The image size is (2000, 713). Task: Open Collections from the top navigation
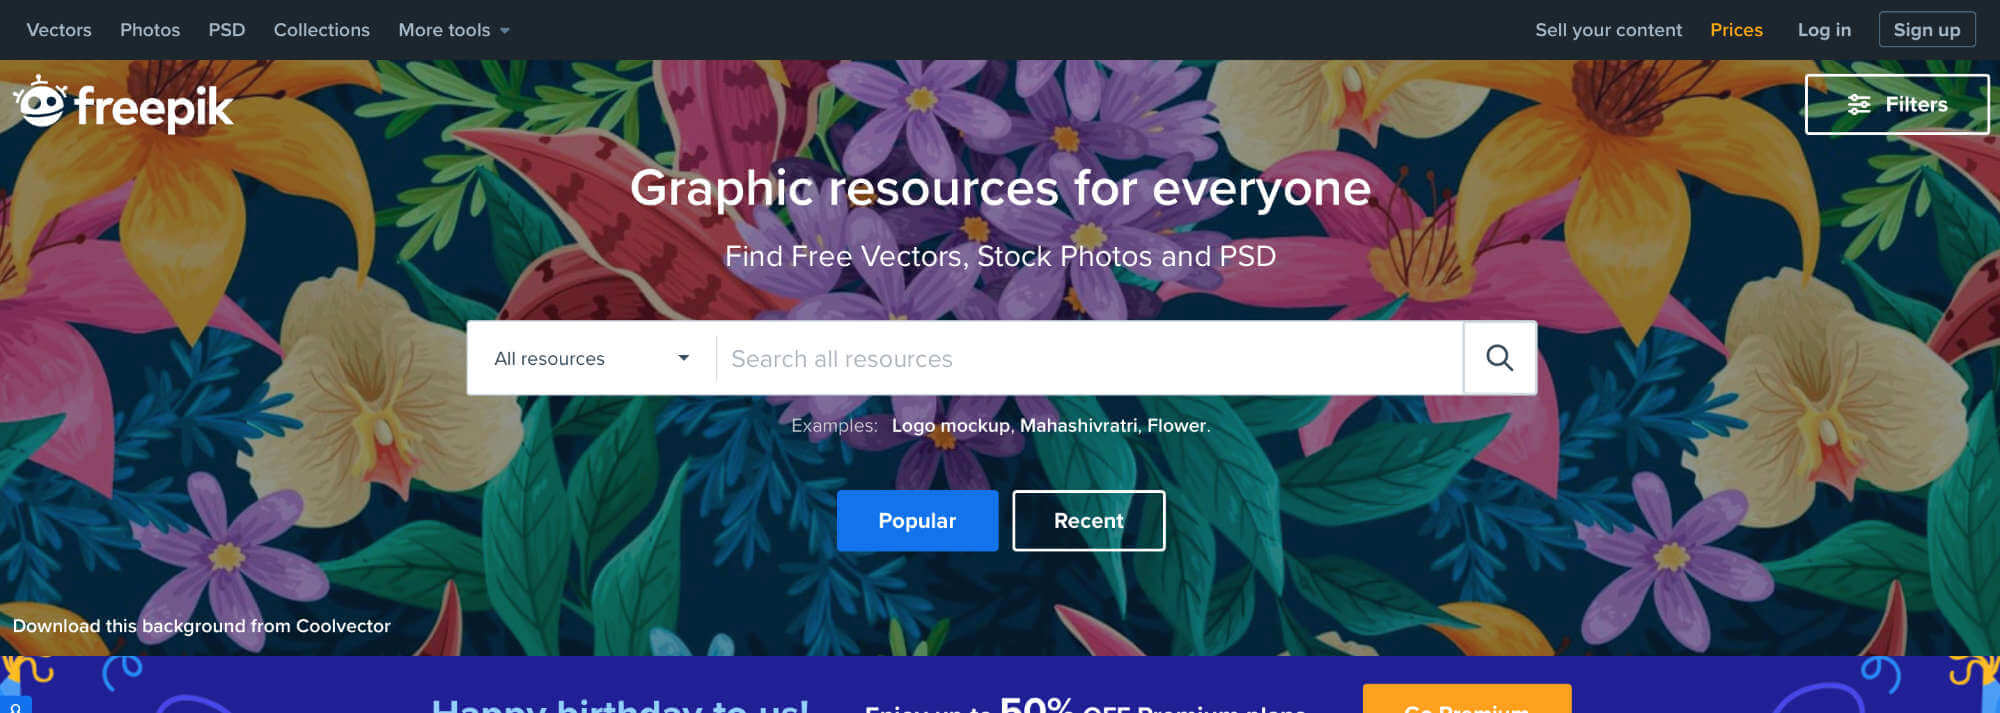(x=322, y=30)
